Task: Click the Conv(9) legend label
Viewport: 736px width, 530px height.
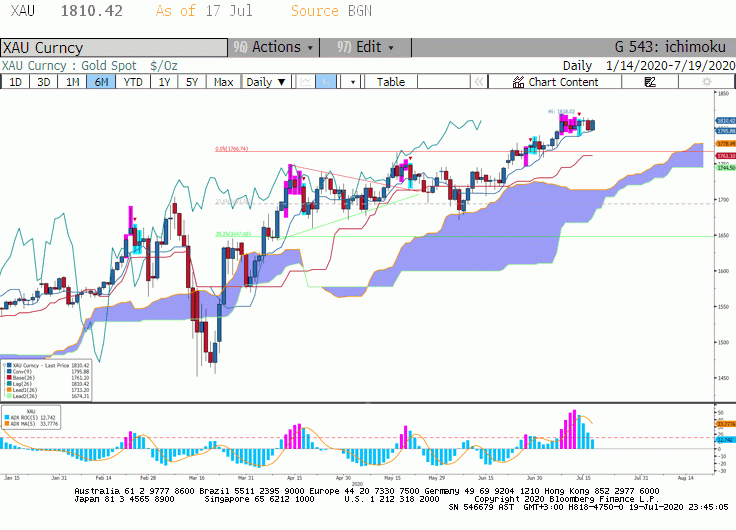Action: click(22, 371)
